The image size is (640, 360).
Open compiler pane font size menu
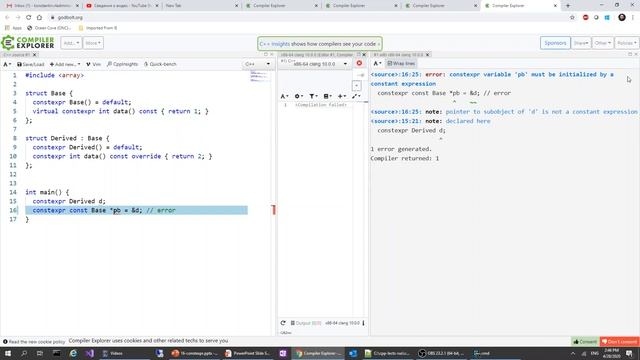coord(284,96)
